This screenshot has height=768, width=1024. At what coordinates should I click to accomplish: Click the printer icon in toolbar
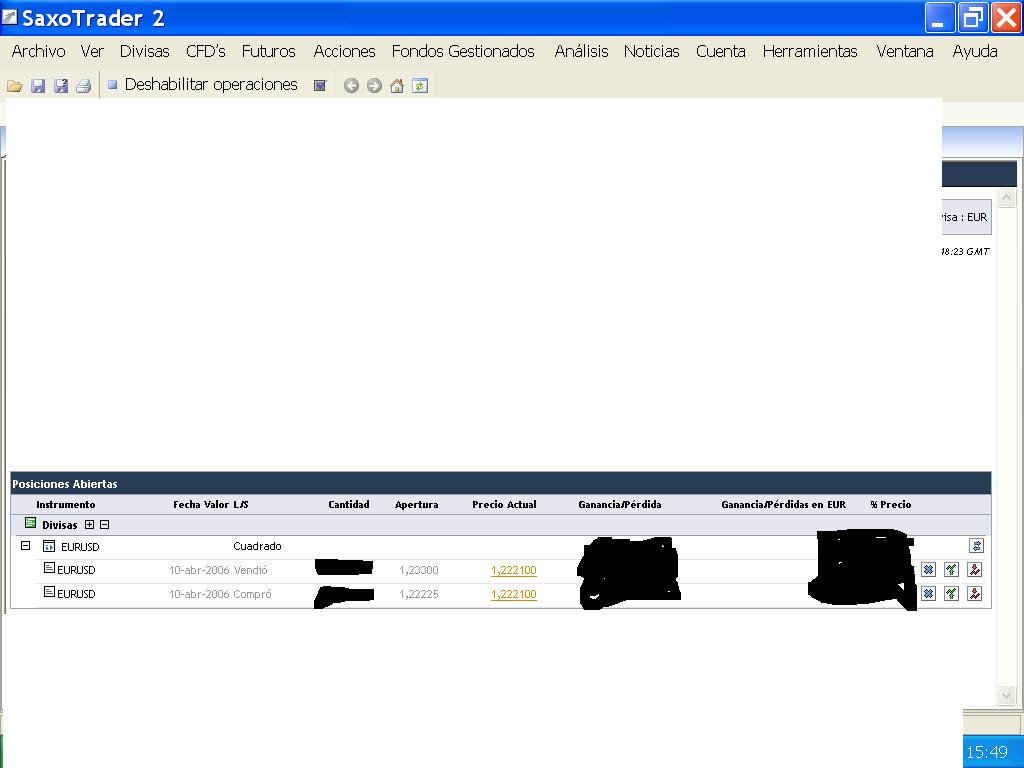click(83, 86)
